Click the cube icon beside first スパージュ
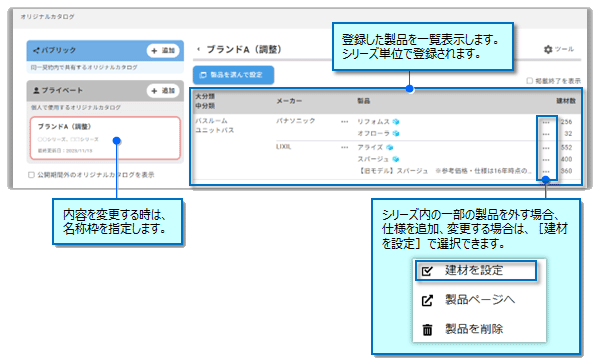Screen dimensions: 600x364 tap(396, 159)
